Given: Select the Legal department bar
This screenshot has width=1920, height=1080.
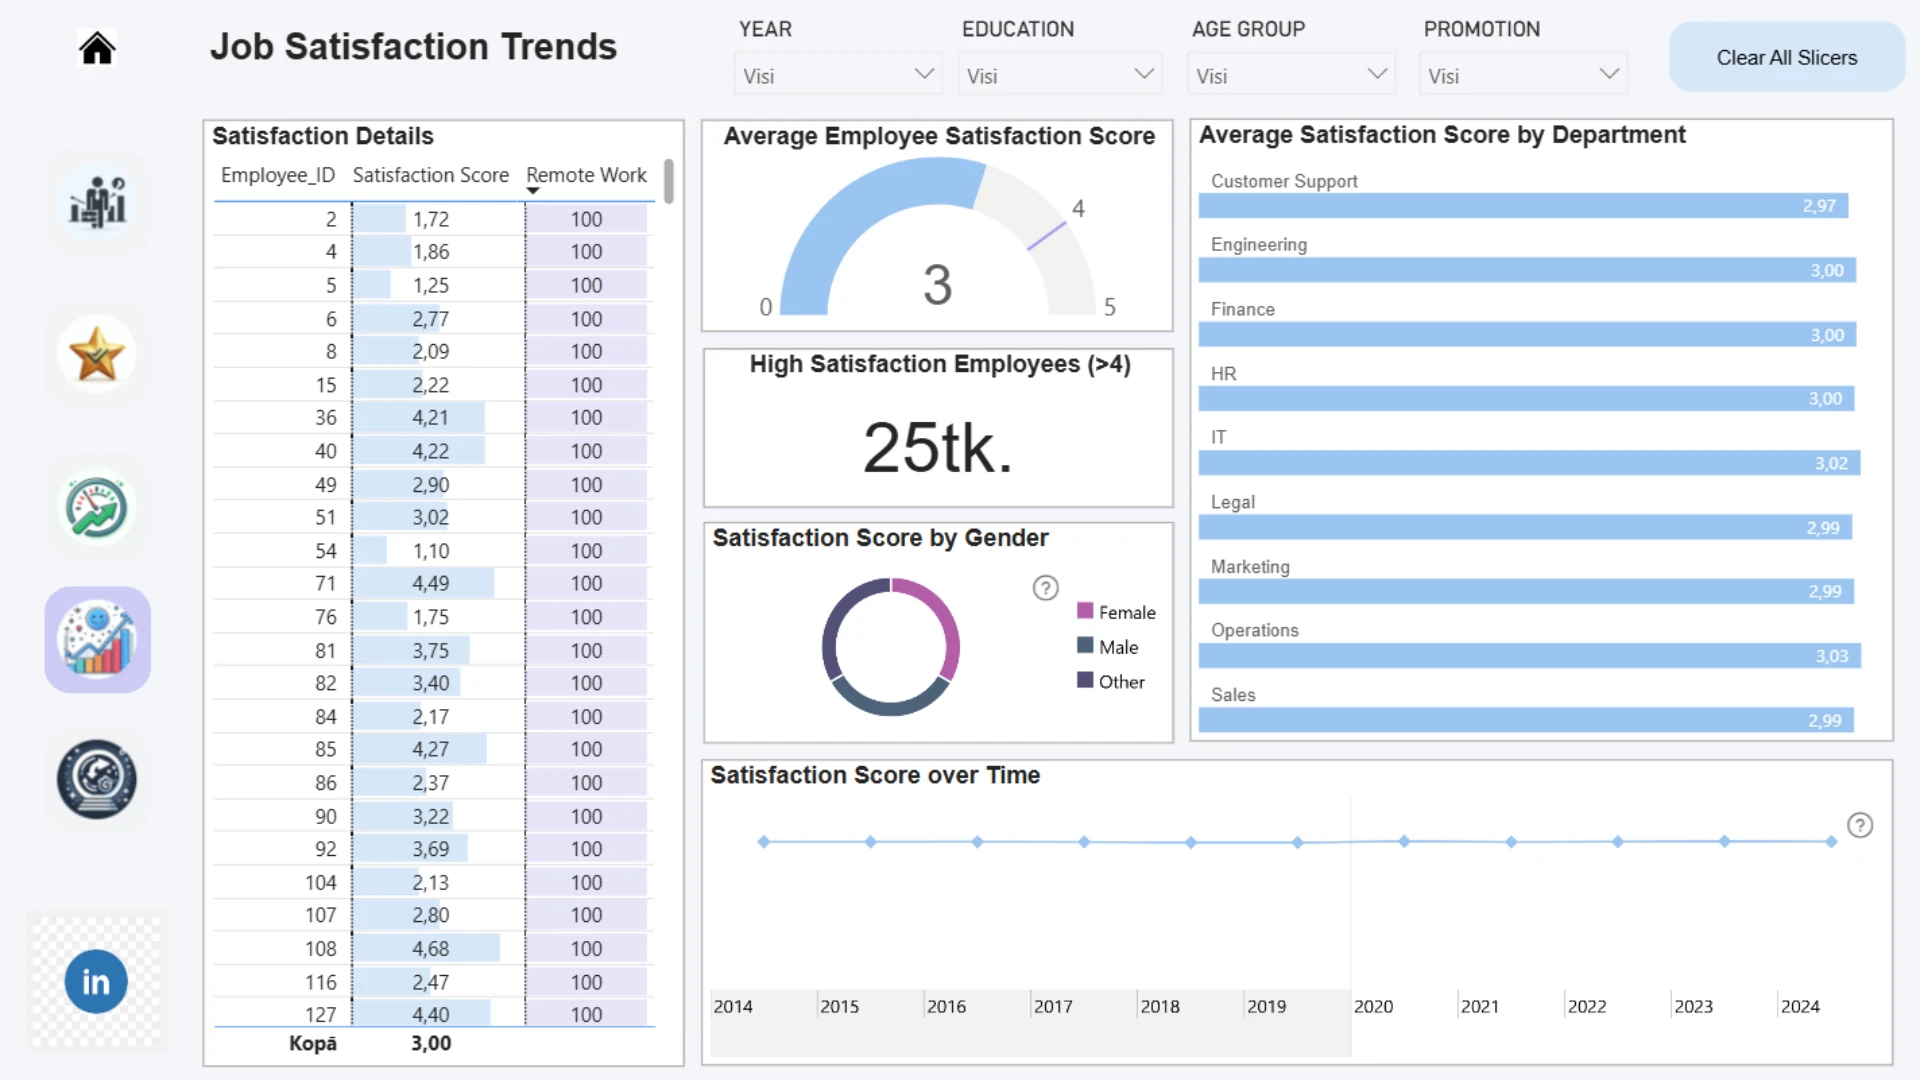Looking at the screenshot, I should 1525,527.
